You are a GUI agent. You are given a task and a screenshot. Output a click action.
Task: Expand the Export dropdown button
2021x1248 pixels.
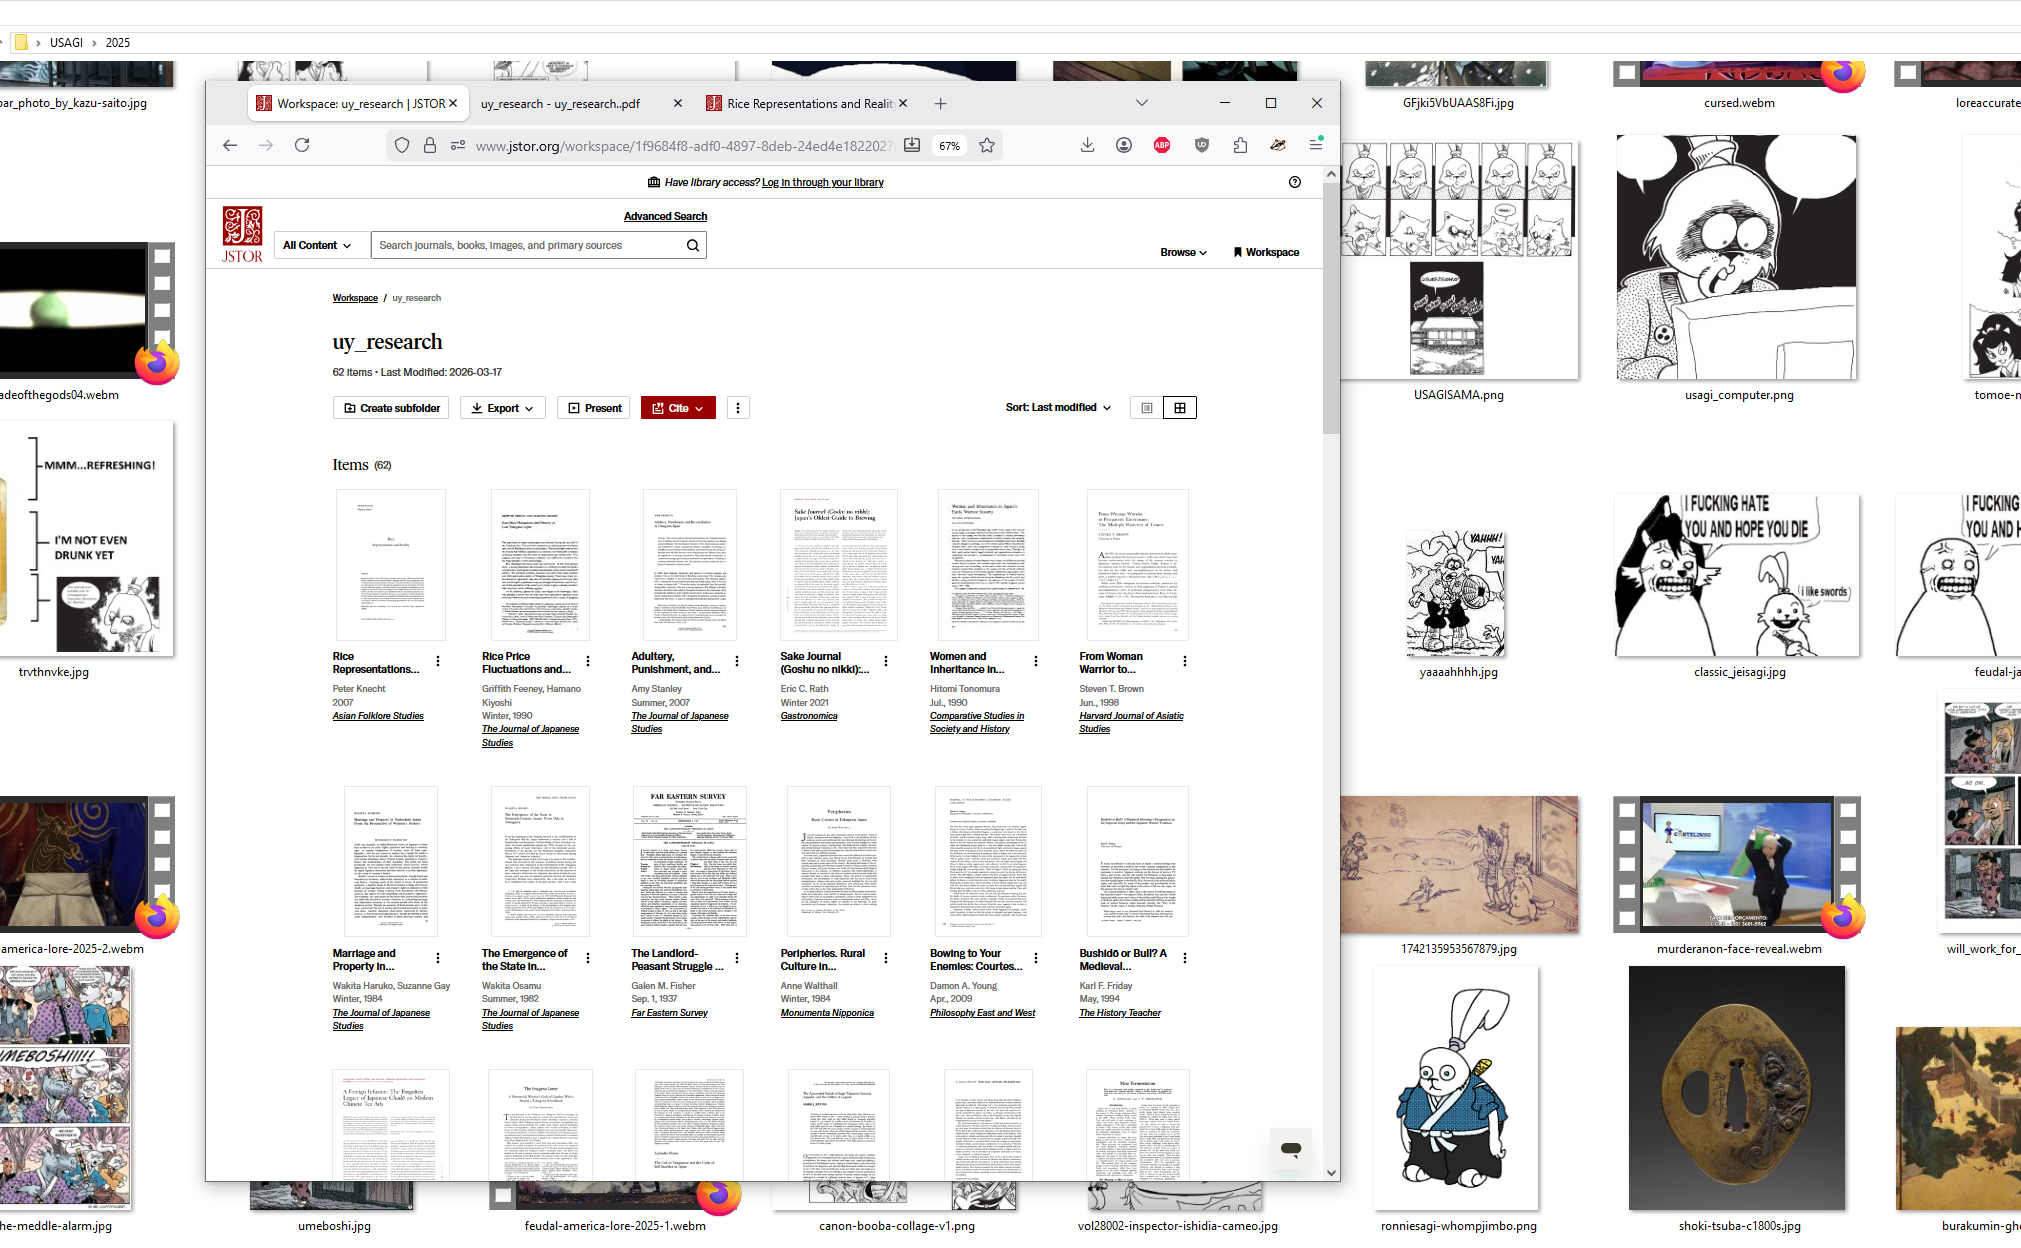click(502, 408)
